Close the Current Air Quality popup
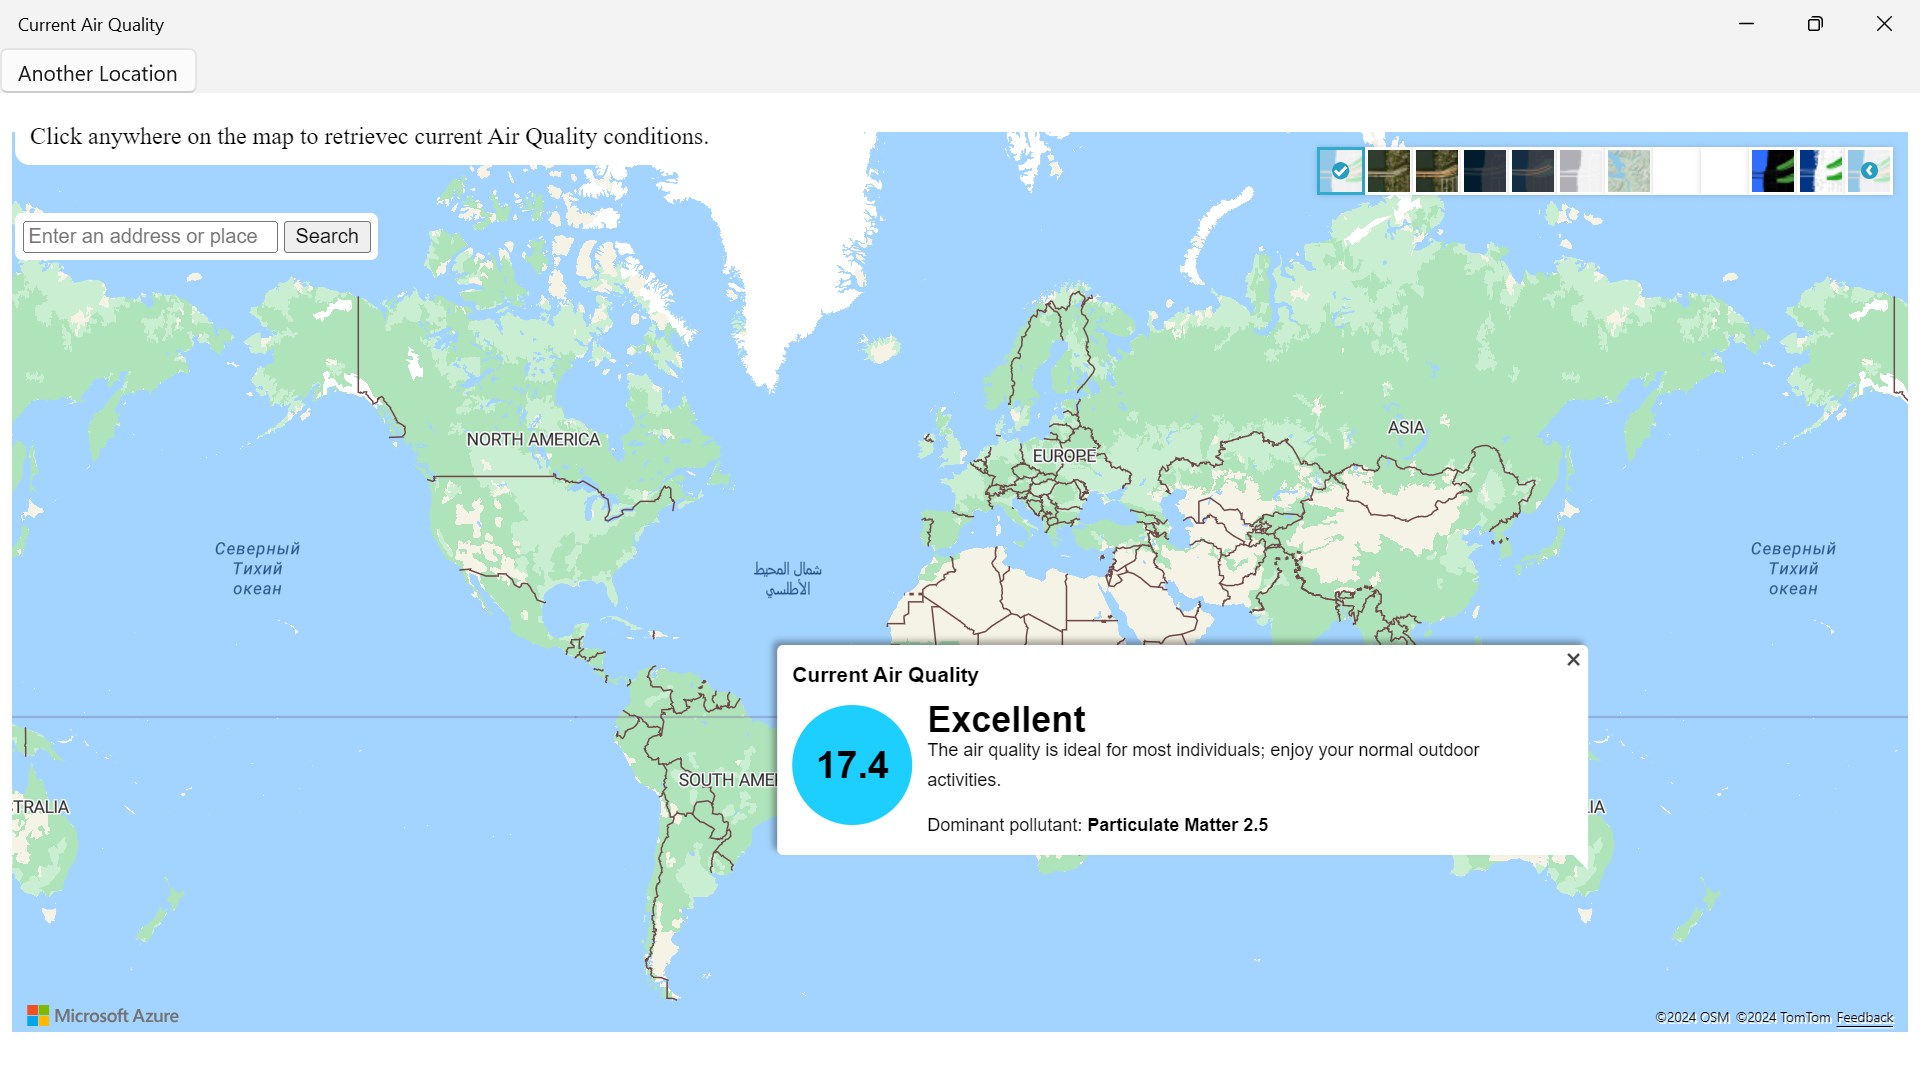This screenshot has height=1080, width=1920. 1573,660
